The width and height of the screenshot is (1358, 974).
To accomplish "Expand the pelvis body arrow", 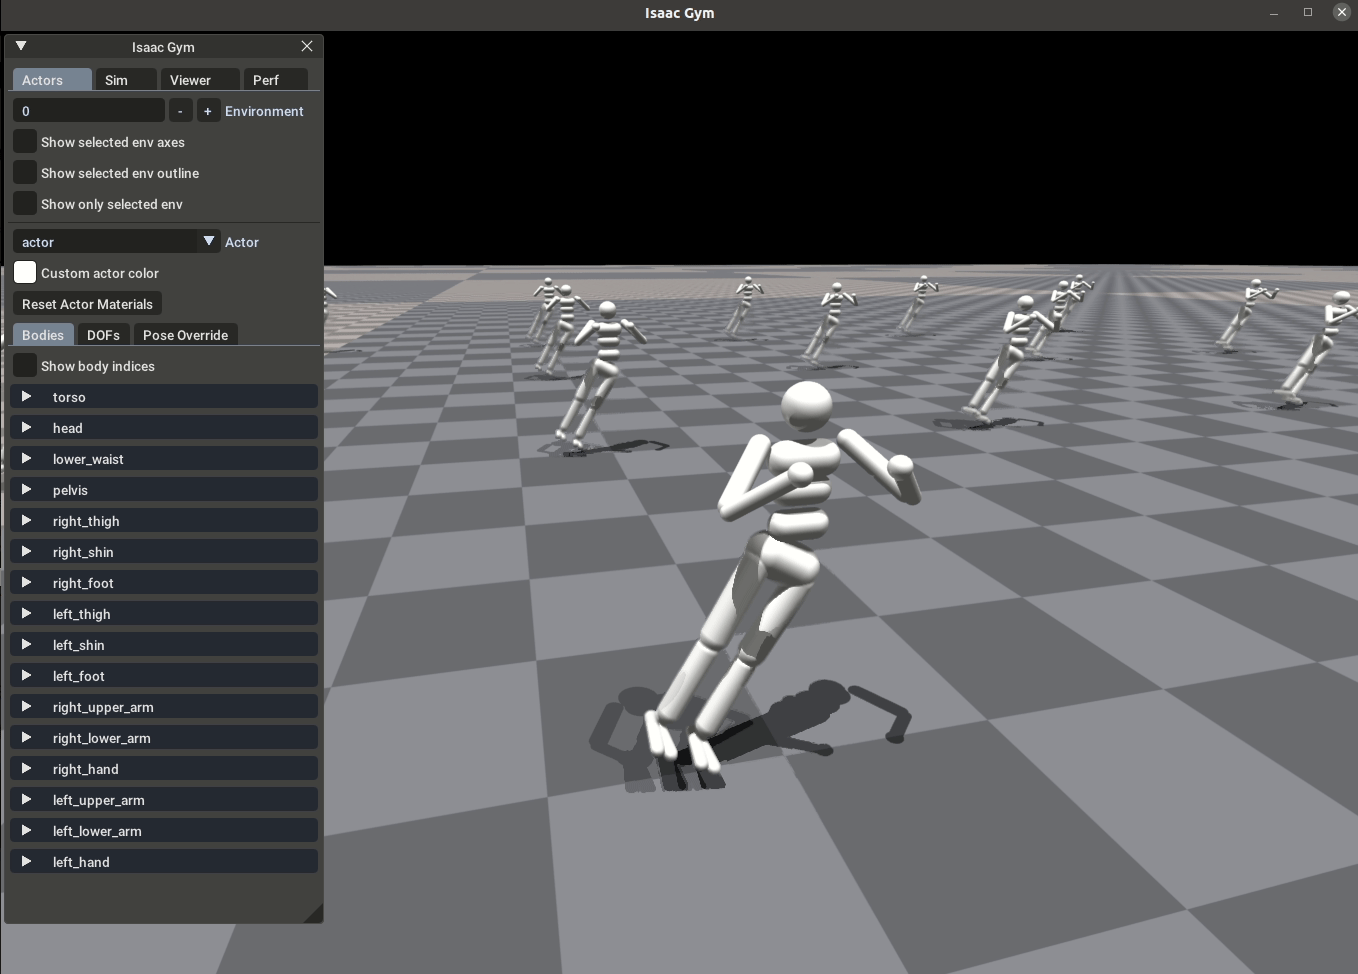I will [x=27, y=490].
